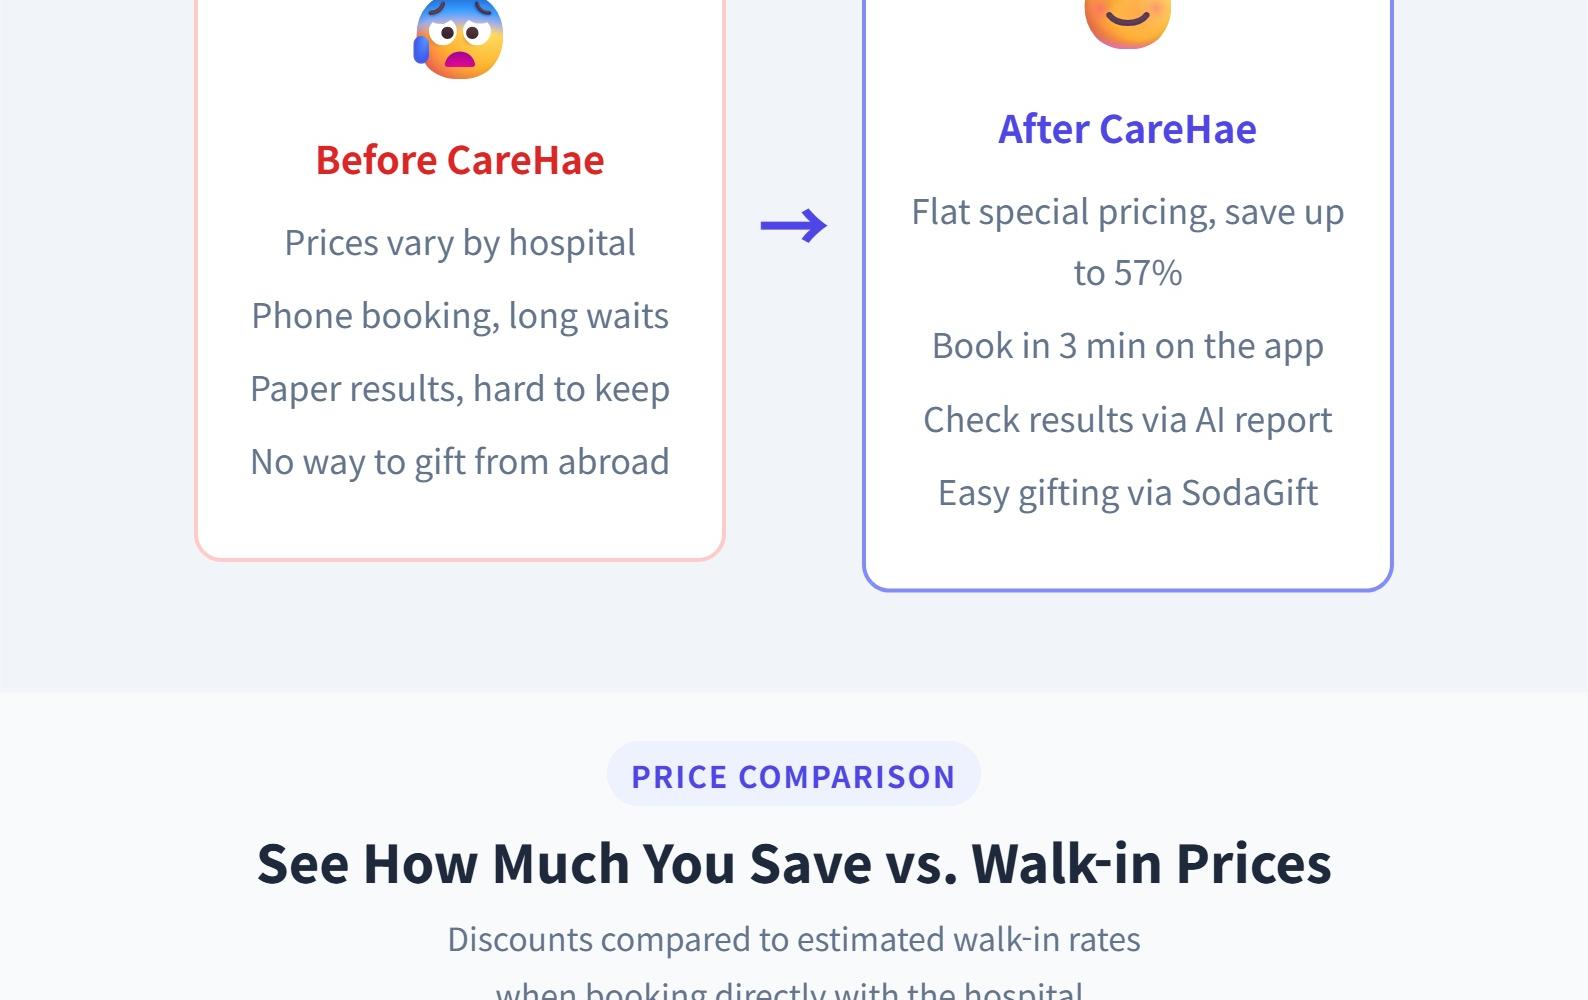1588x1000 pixels.
Task: Click the PRICE COMPARISON badge
Action: (793, 776)
